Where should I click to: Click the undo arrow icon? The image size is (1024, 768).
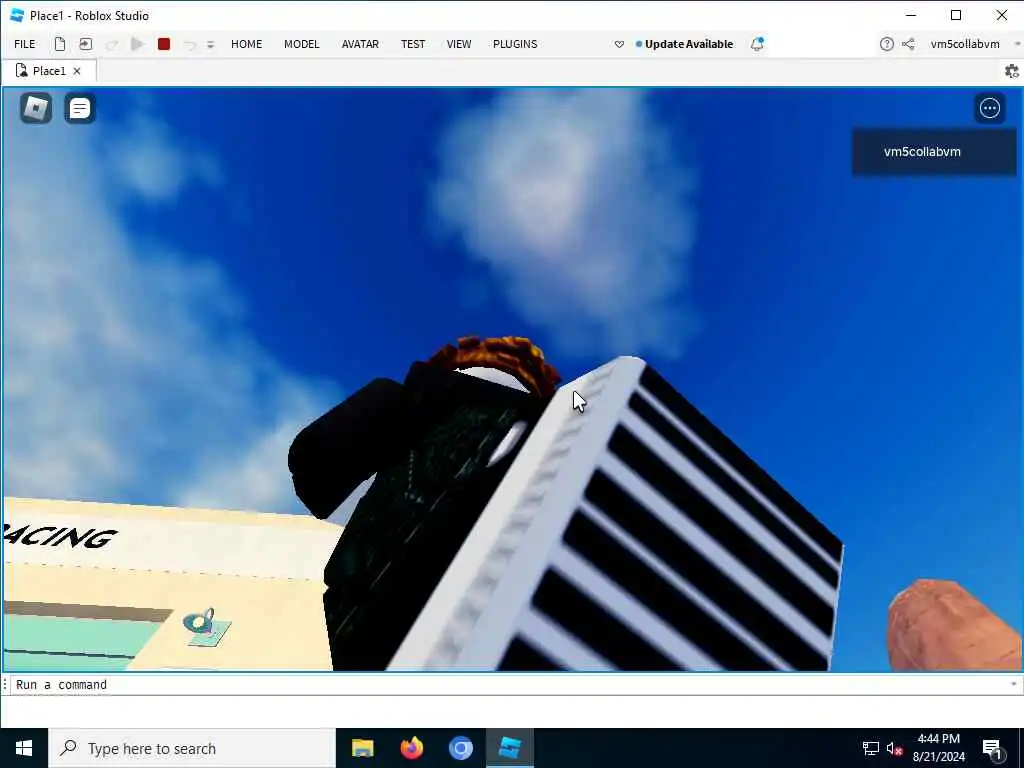(189, 45)
